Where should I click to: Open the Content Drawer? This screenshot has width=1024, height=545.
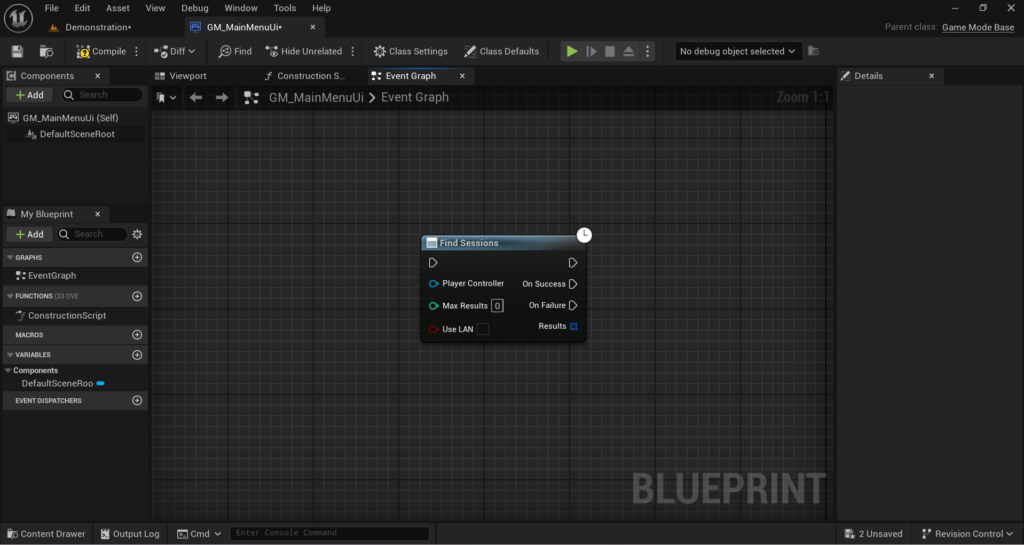pyautogui.click(x=46, y=534)
